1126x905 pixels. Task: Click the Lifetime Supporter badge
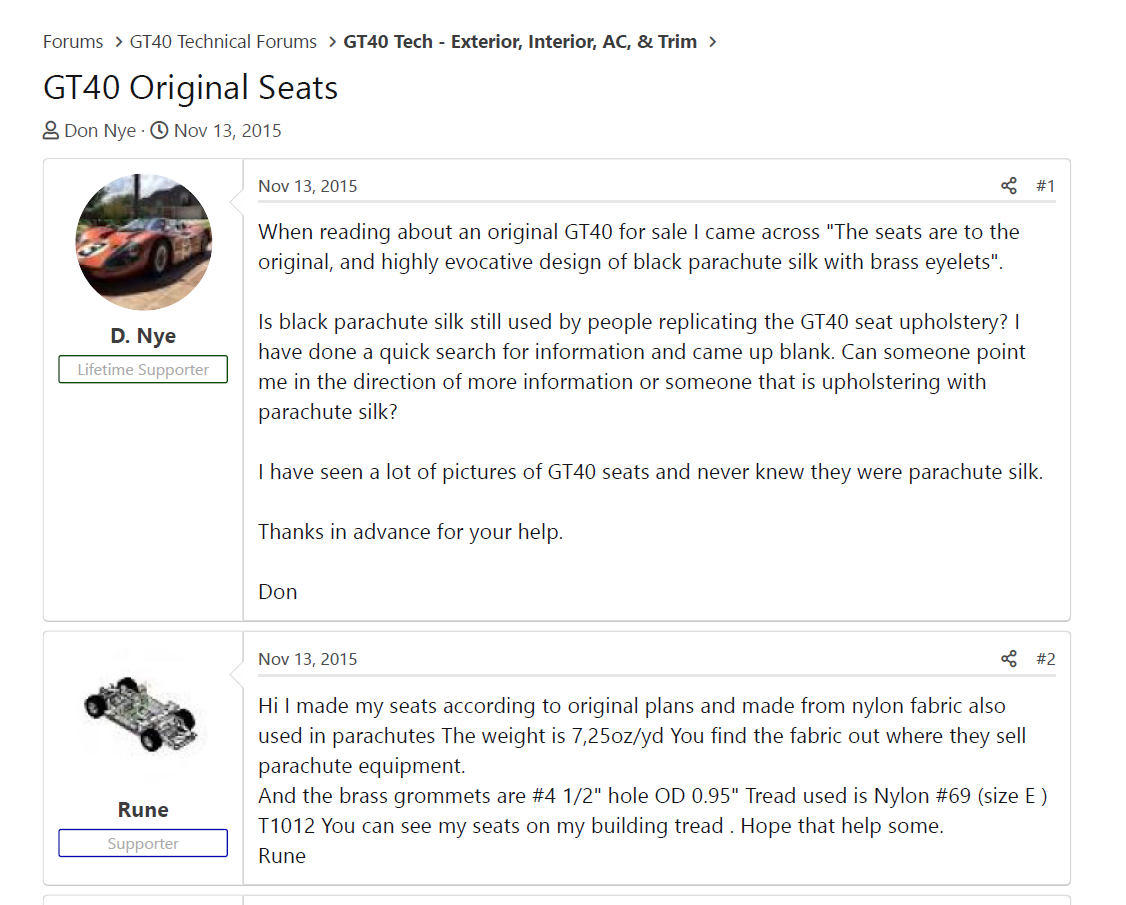coord(143,369)
